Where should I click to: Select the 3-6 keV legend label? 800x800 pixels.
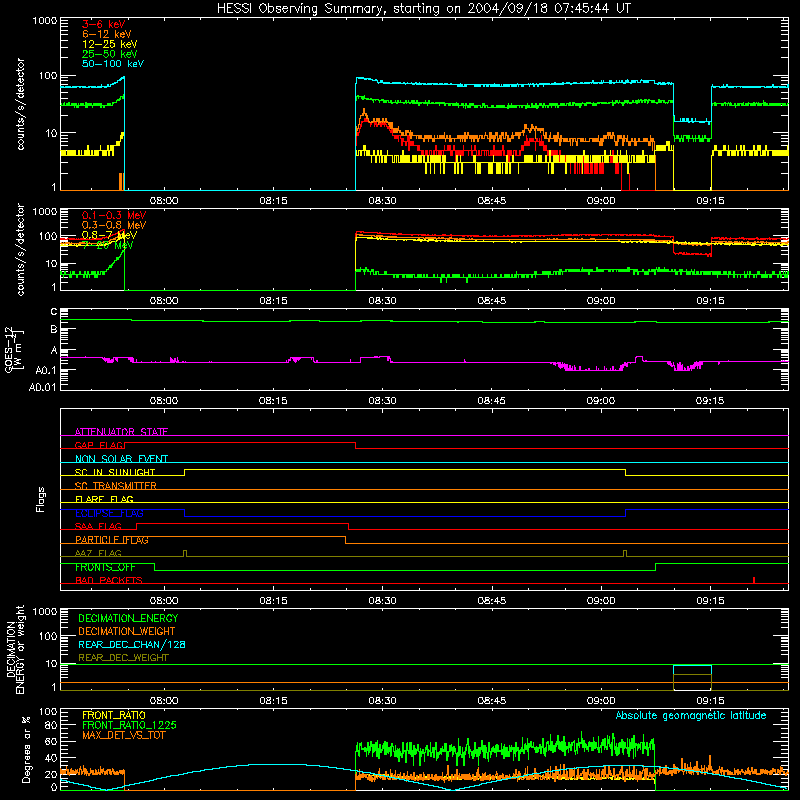[x=104, y=24]
